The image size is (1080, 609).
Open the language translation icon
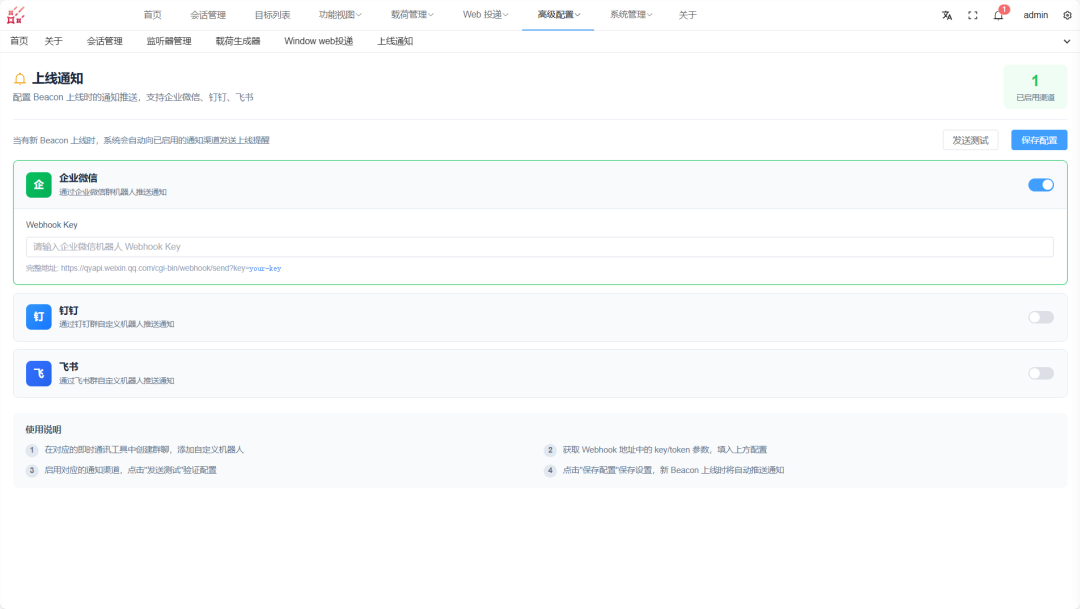click(x=947, y=15)
